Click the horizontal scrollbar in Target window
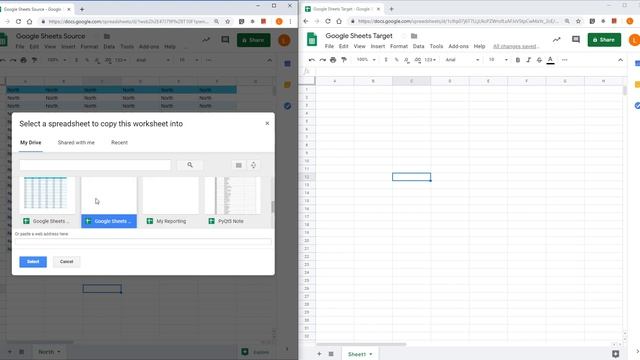 tap(361, 344)
